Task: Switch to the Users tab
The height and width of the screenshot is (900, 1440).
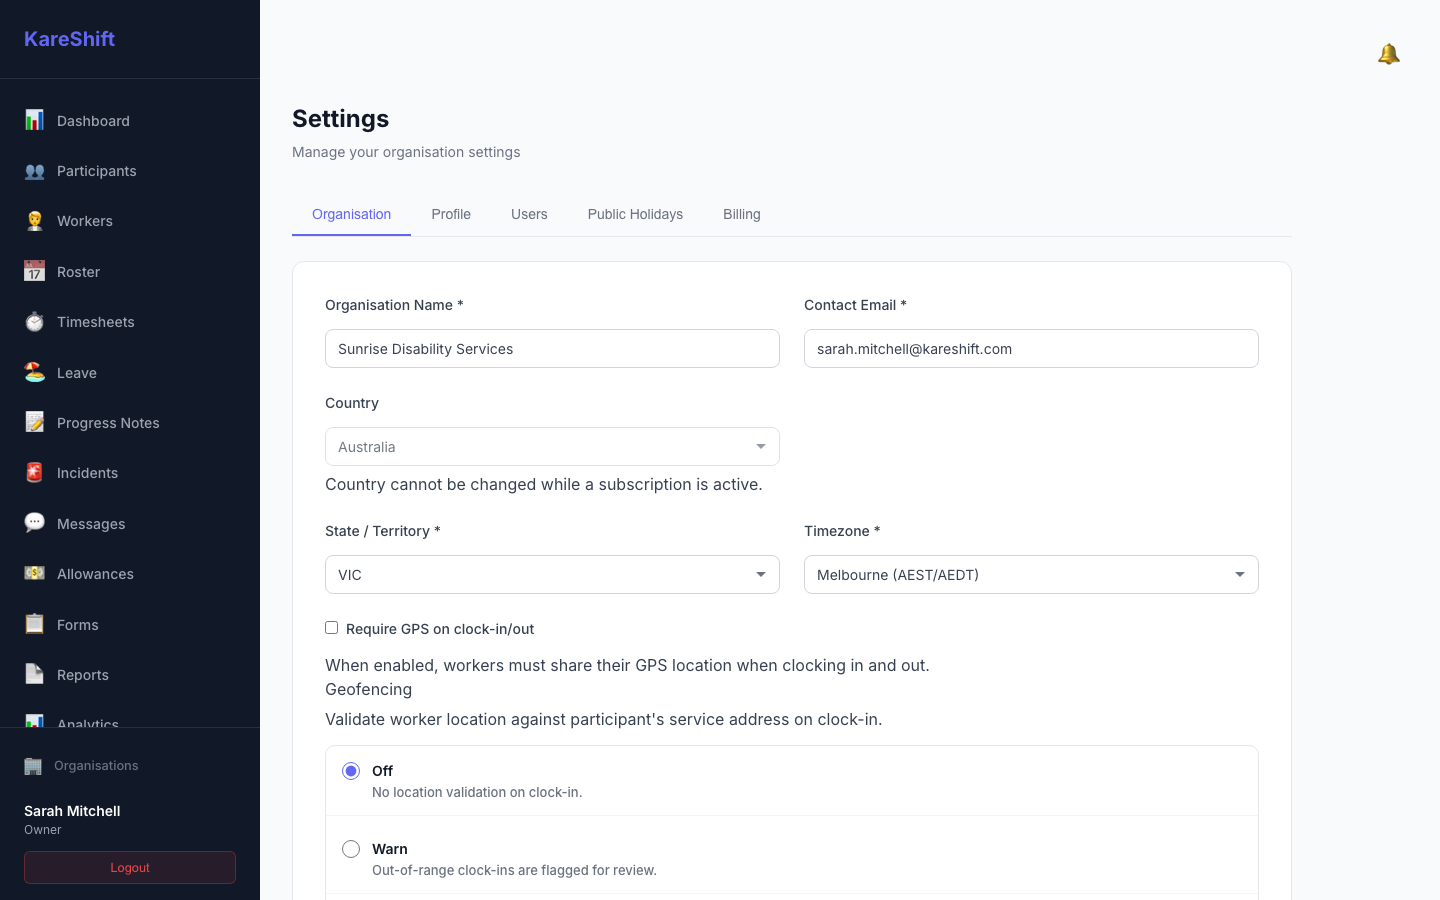Action: [529, 214]
